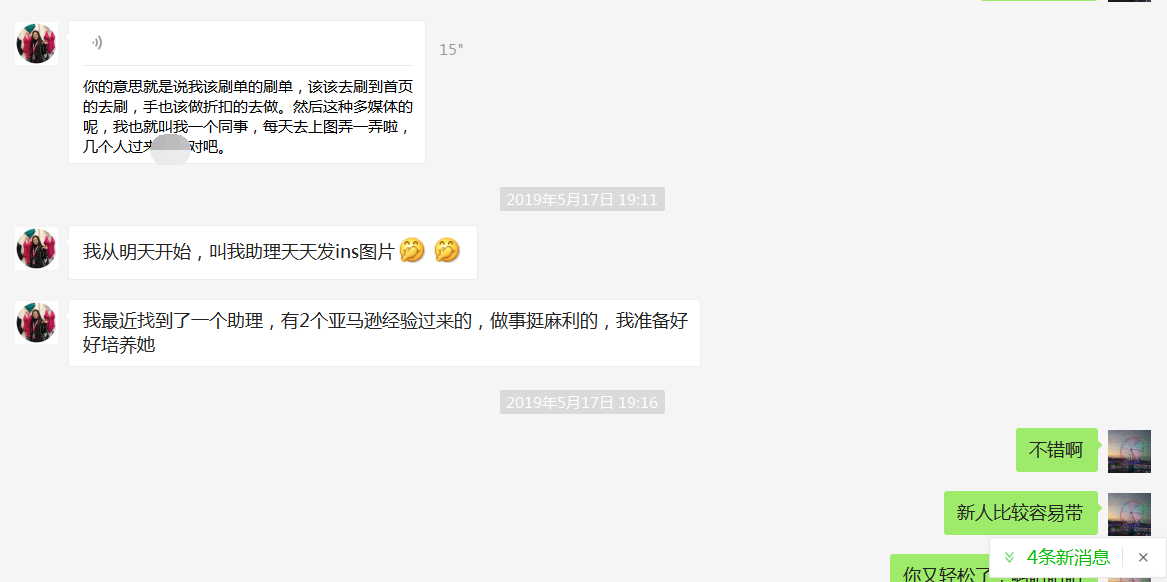
Task: Dismiss the 4条新消息 notification with X
Action: point(1143,557)
